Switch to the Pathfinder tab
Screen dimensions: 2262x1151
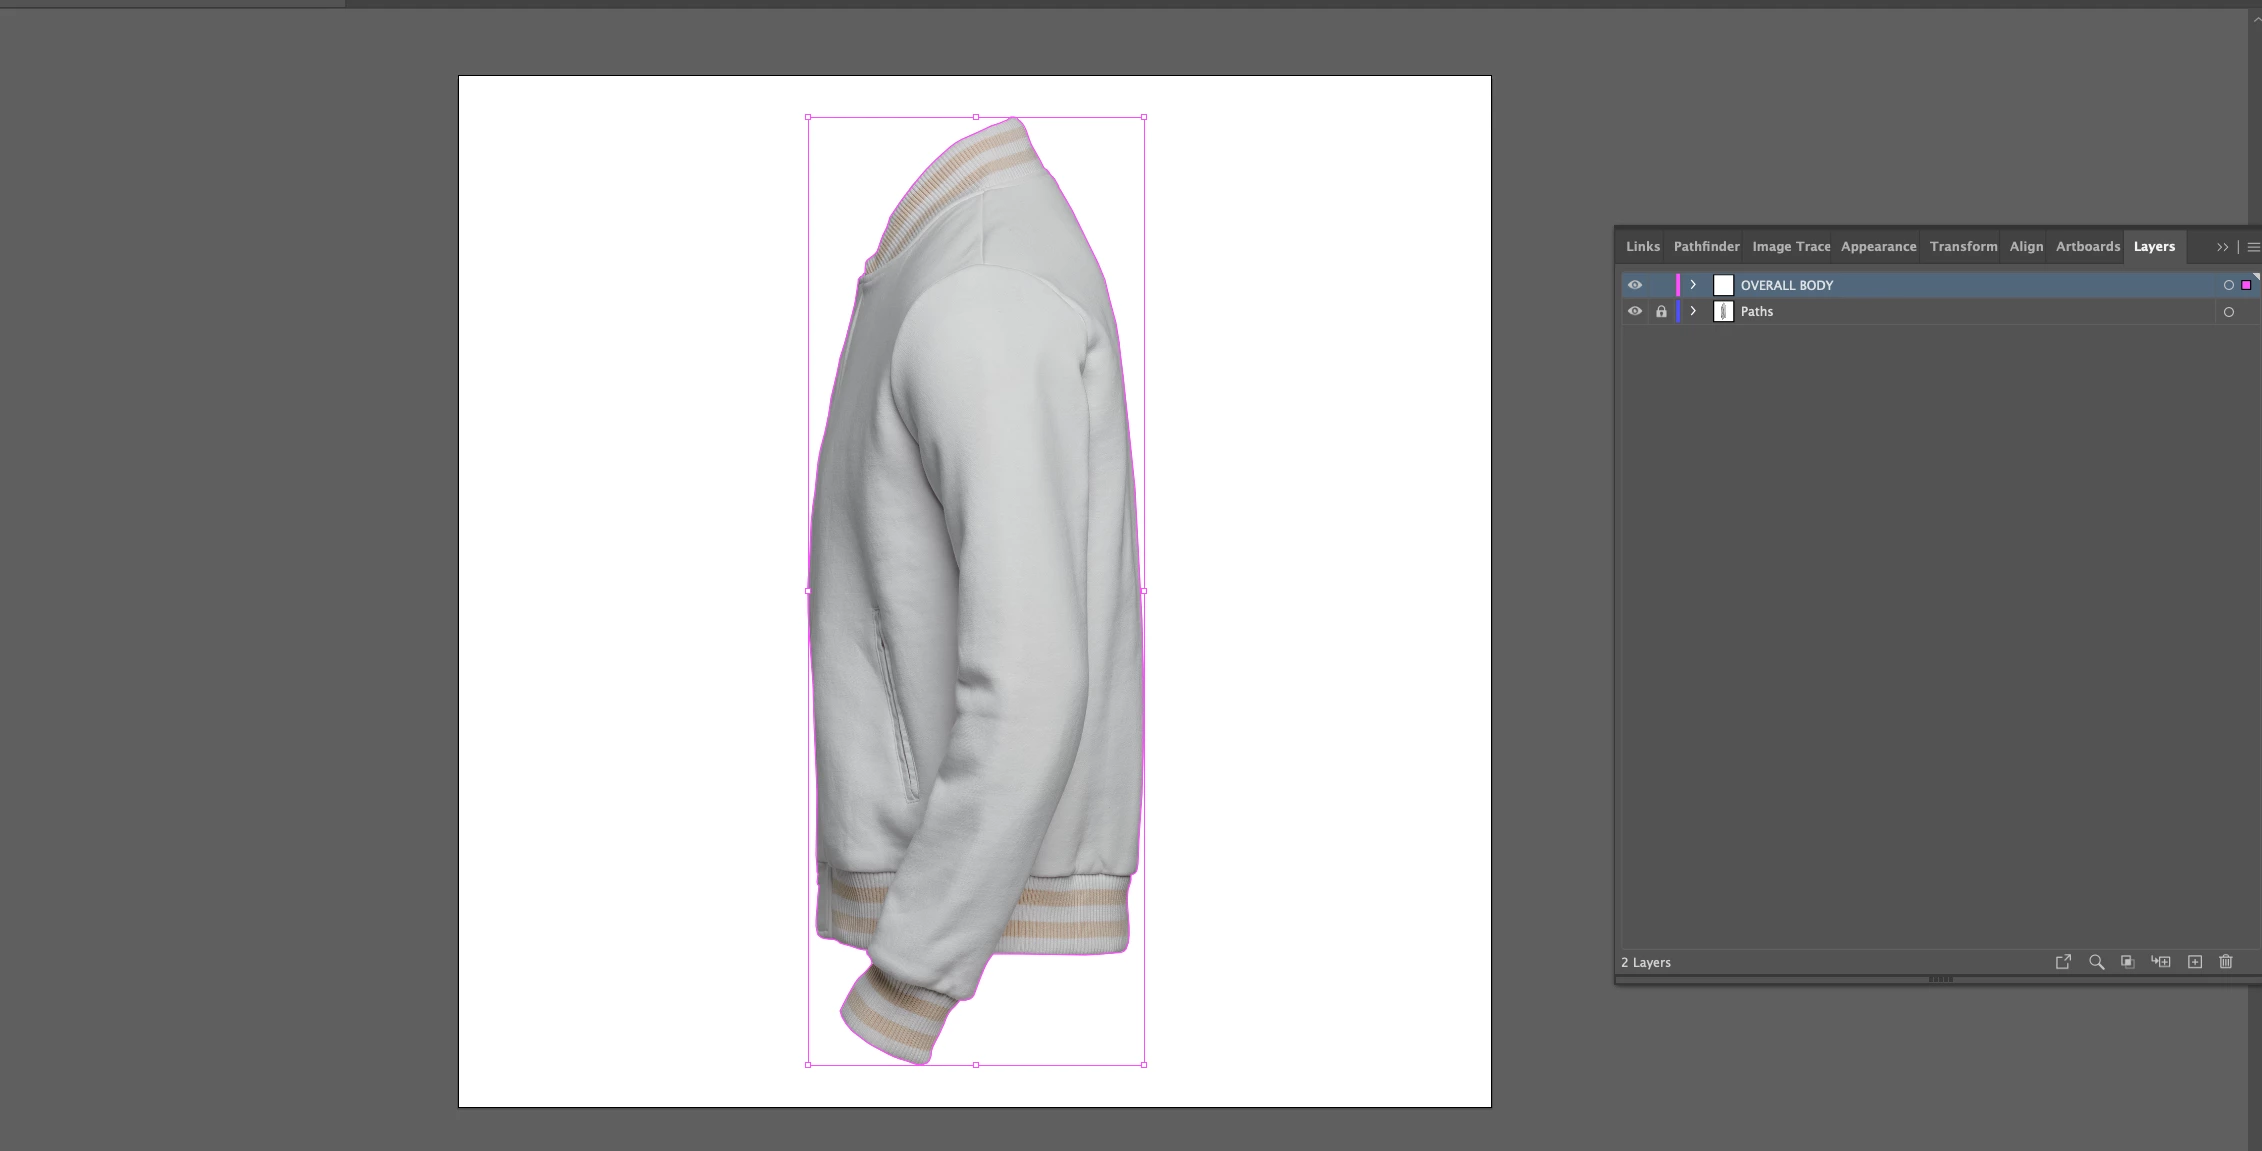[1706, 246]
